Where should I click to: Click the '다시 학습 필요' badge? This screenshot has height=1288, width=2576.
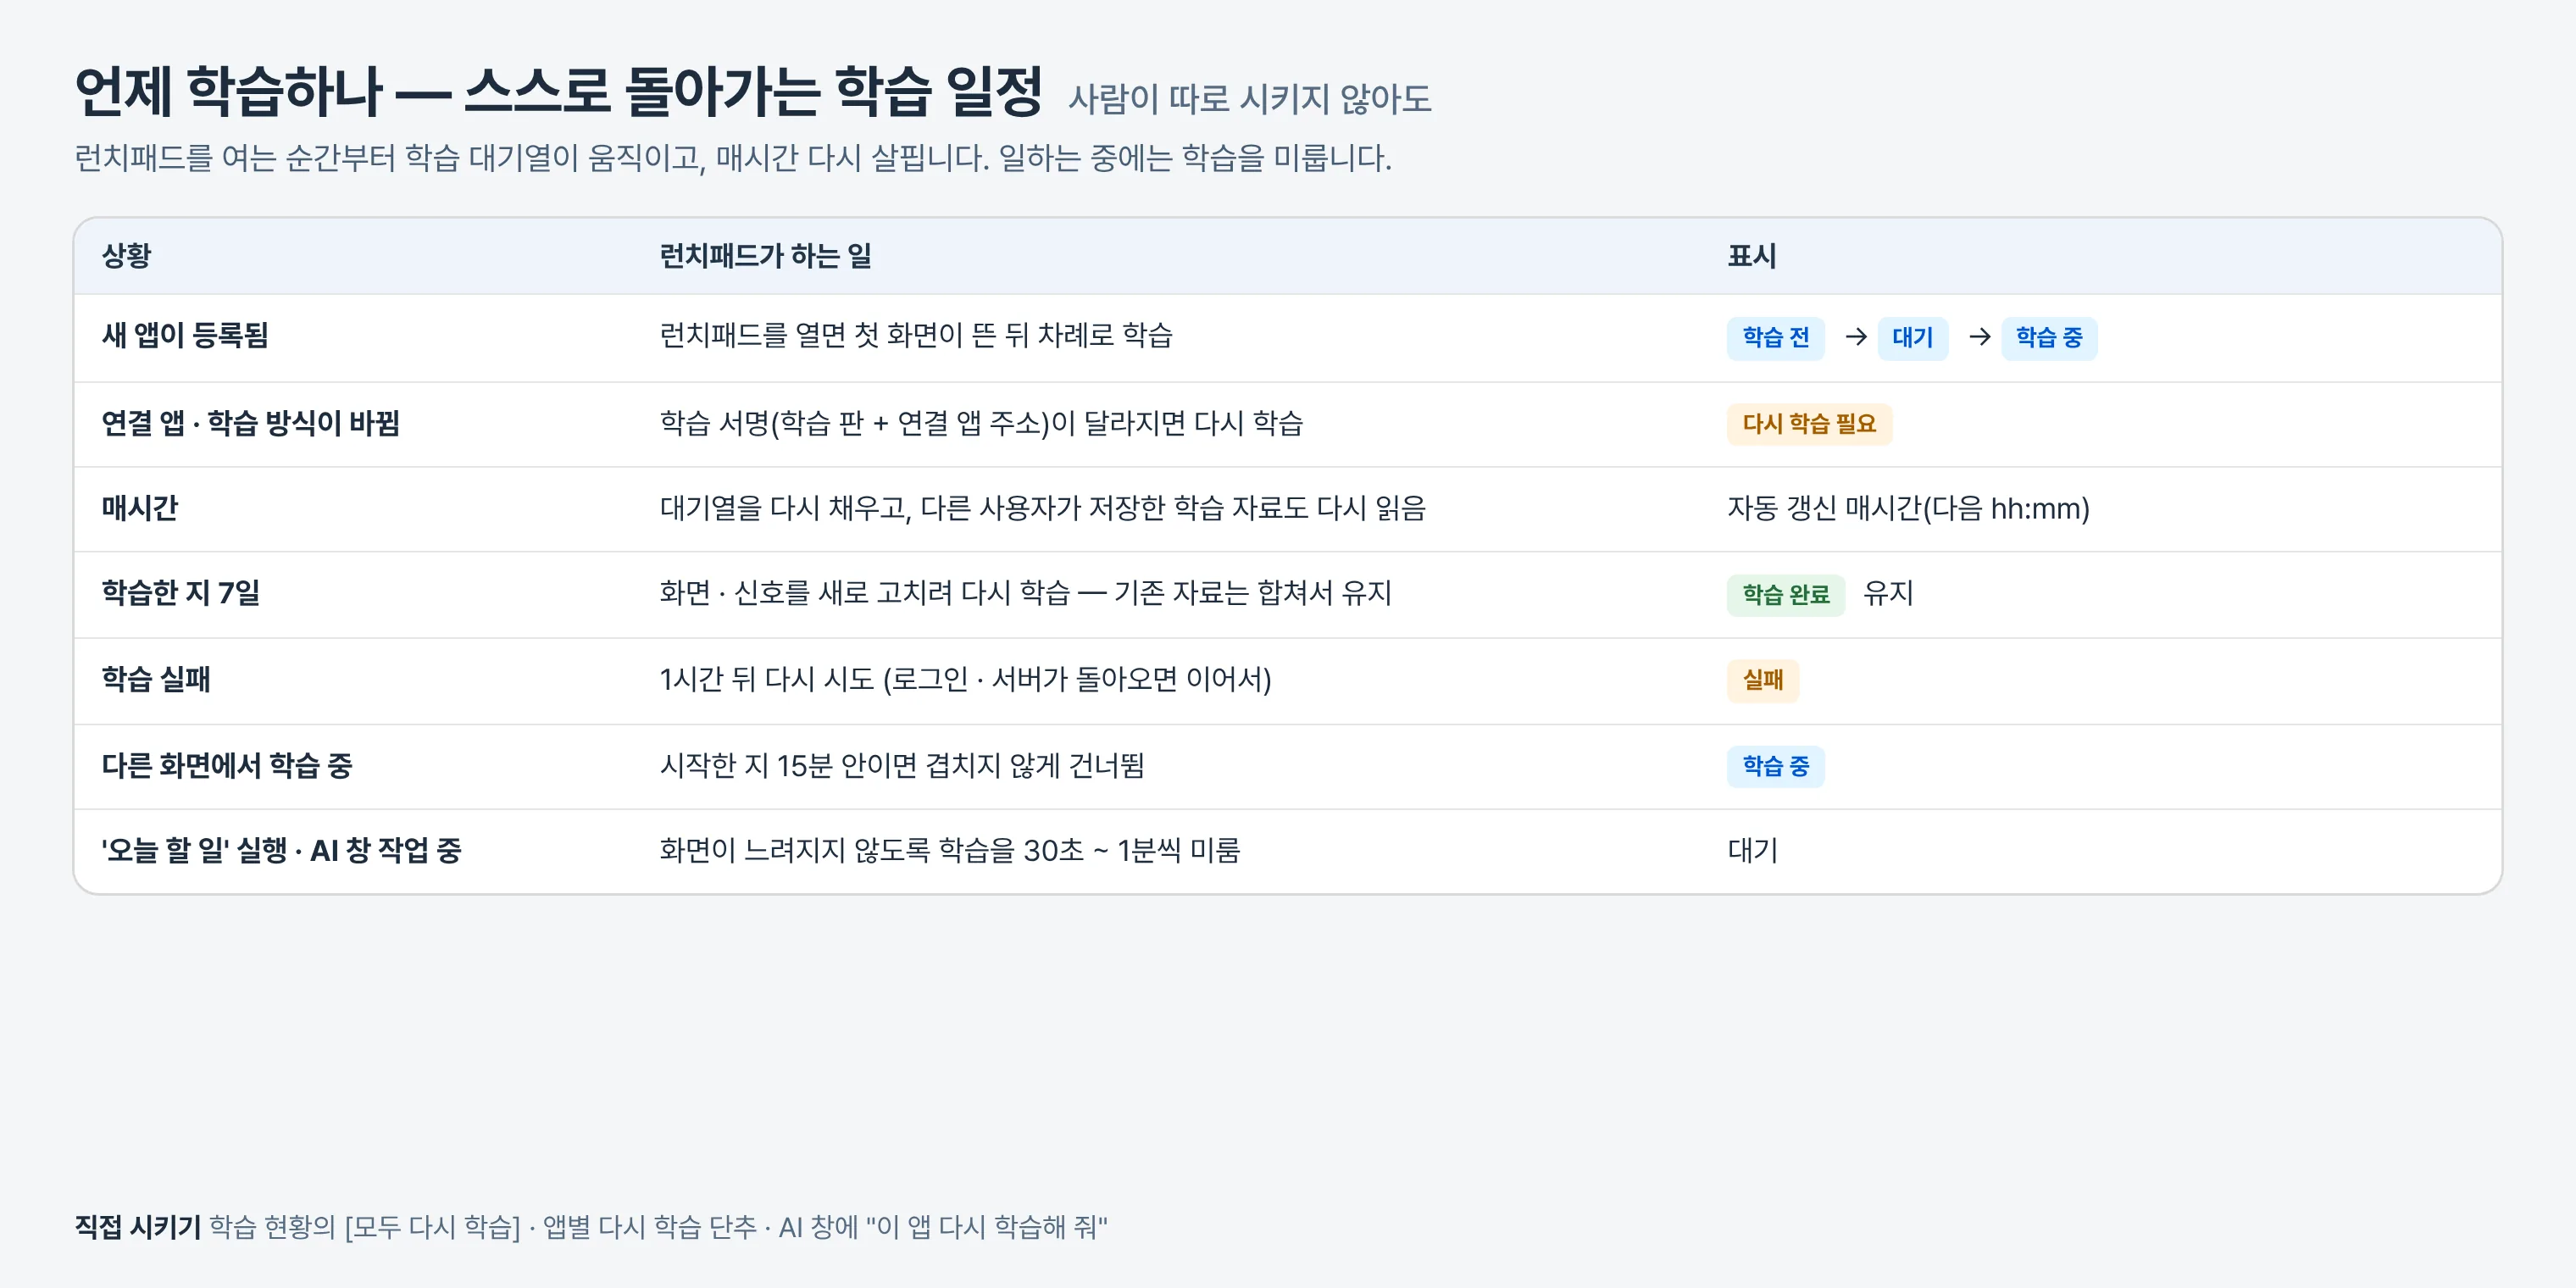[x=1809, y=424]
